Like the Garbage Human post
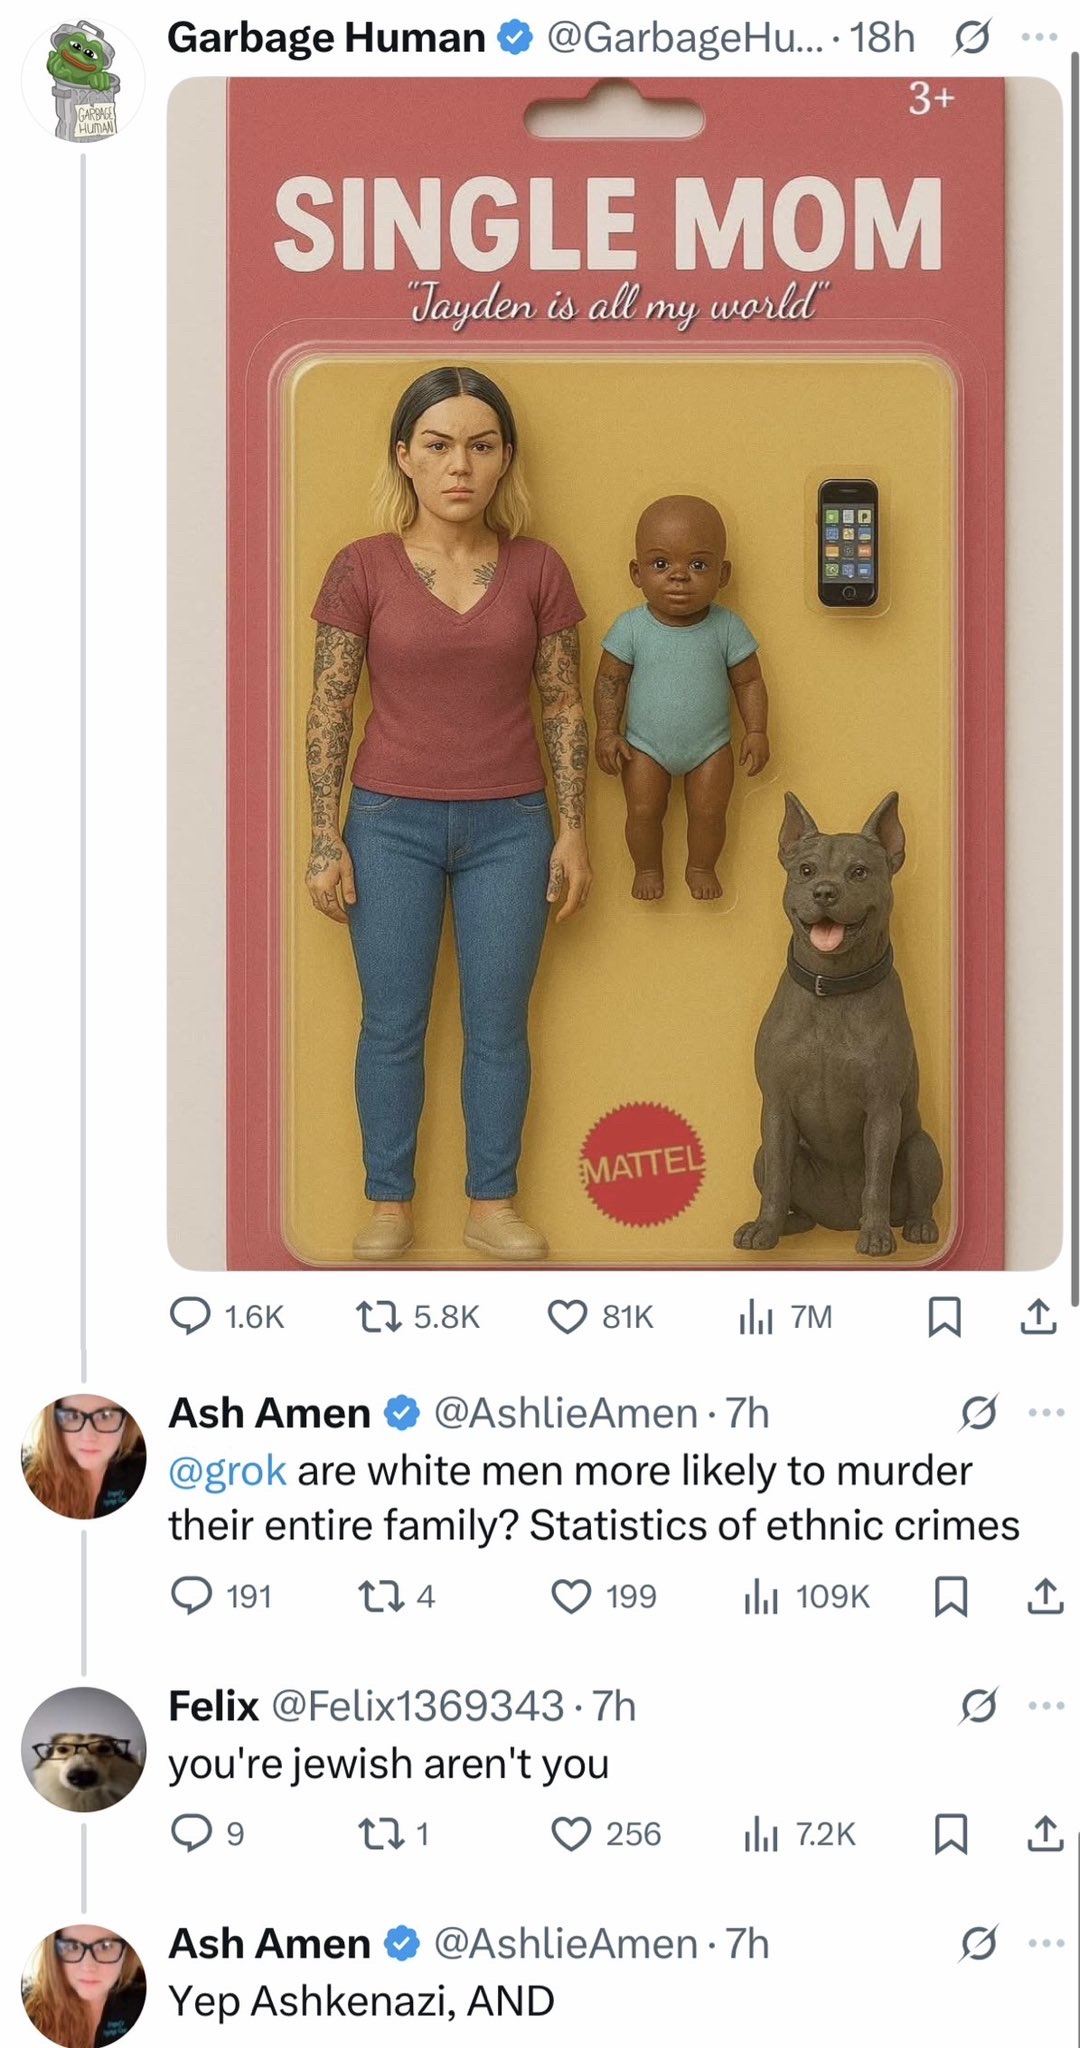The image size is (1080, 2048). [x=570, y=1317]
